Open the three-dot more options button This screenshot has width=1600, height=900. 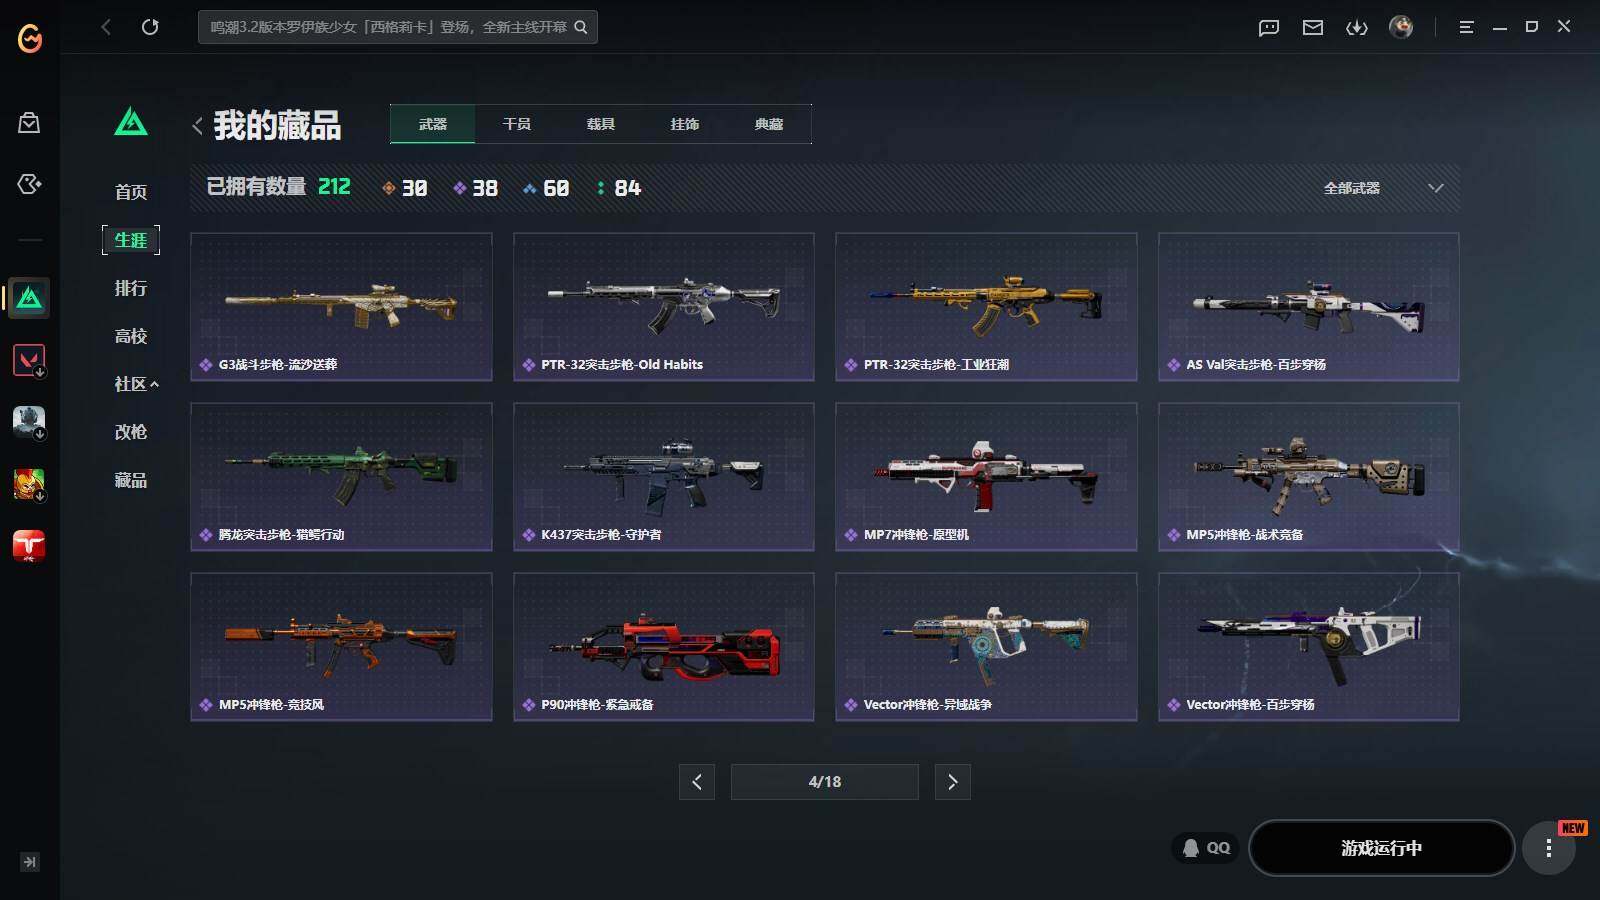click(x=1549, y=848)
